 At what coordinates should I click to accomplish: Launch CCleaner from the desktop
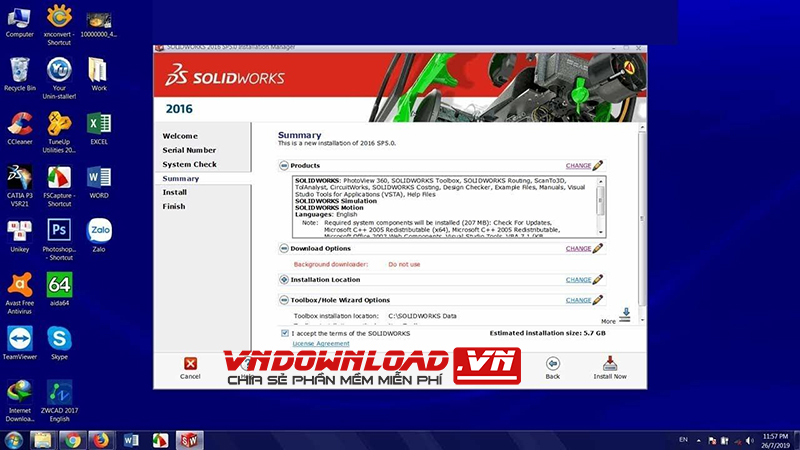(20, 129)
